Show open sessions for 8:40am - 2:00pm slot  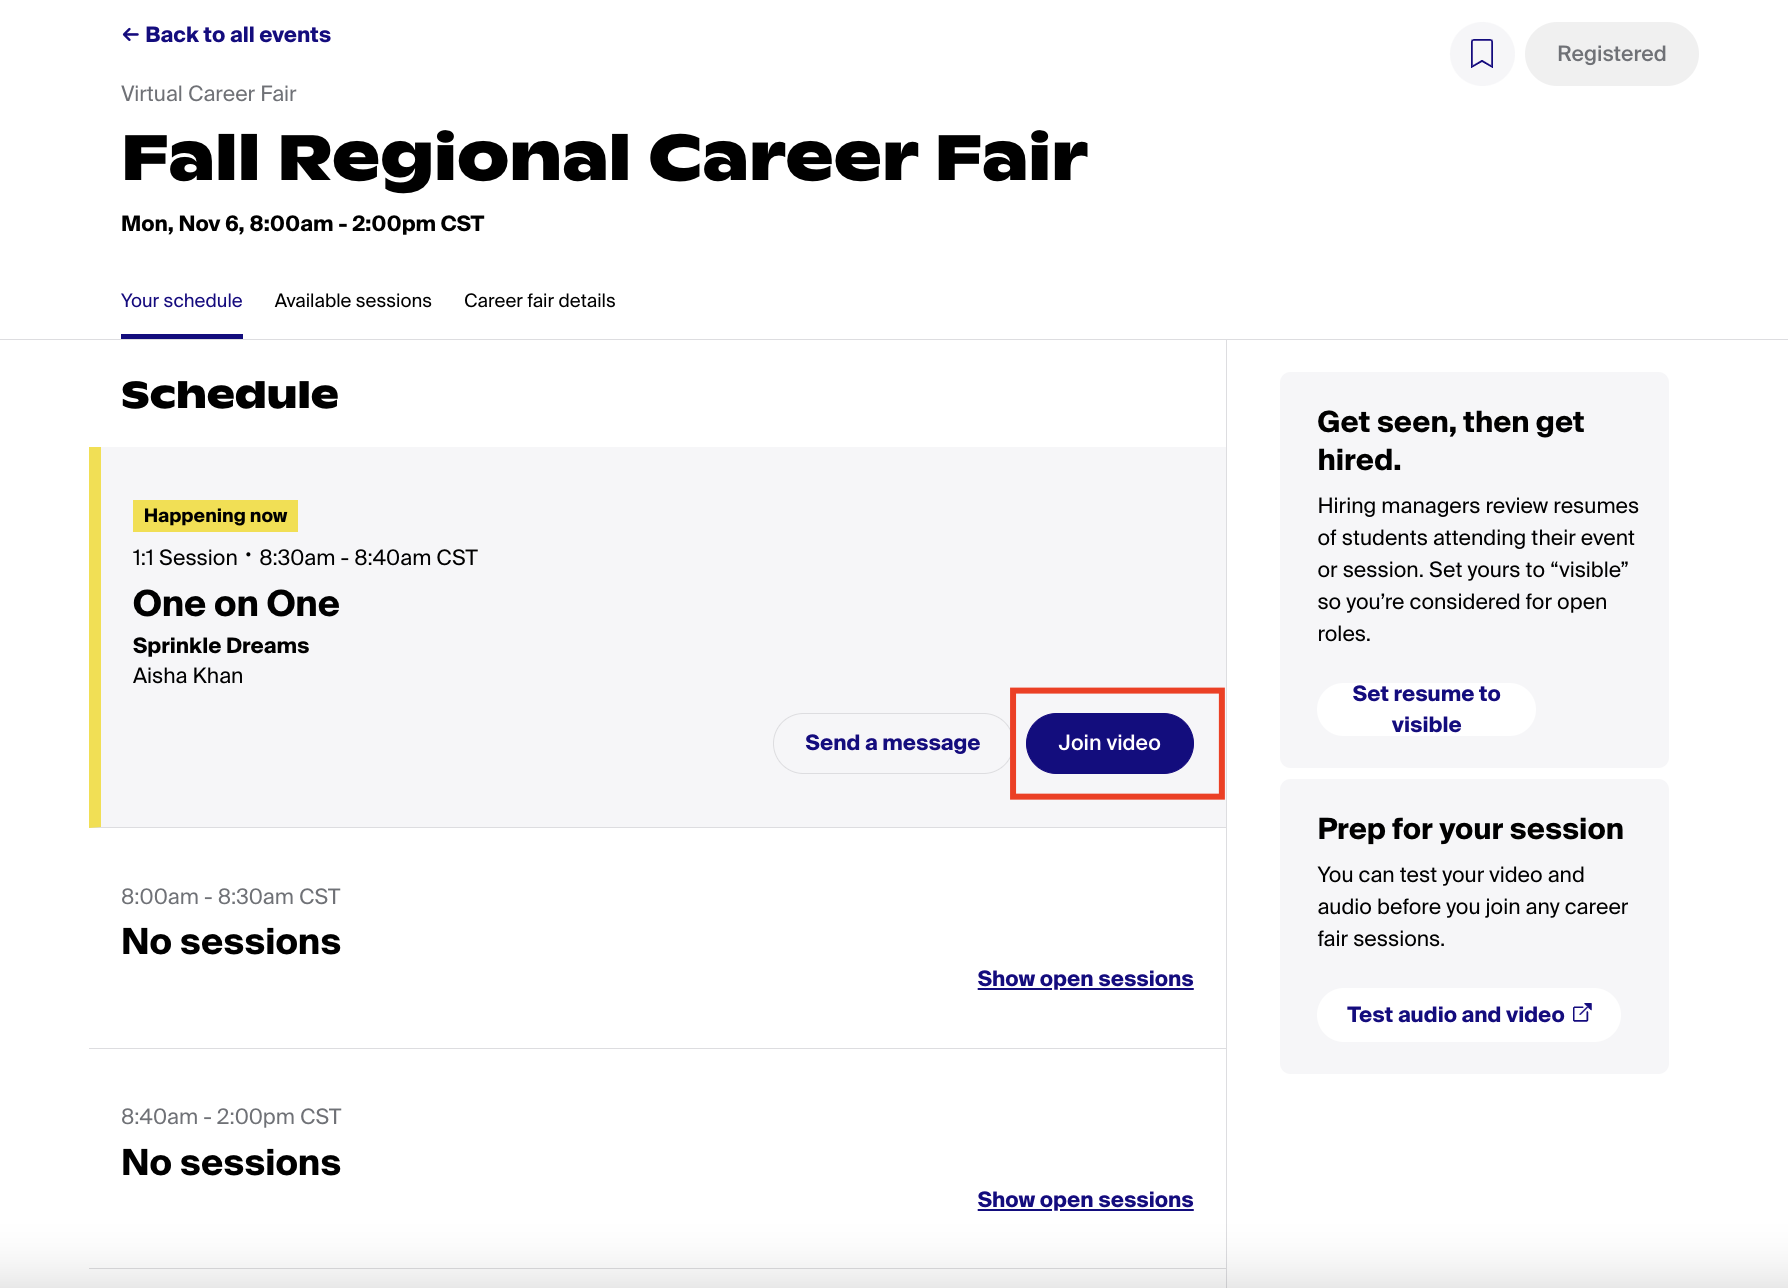1084,1199
